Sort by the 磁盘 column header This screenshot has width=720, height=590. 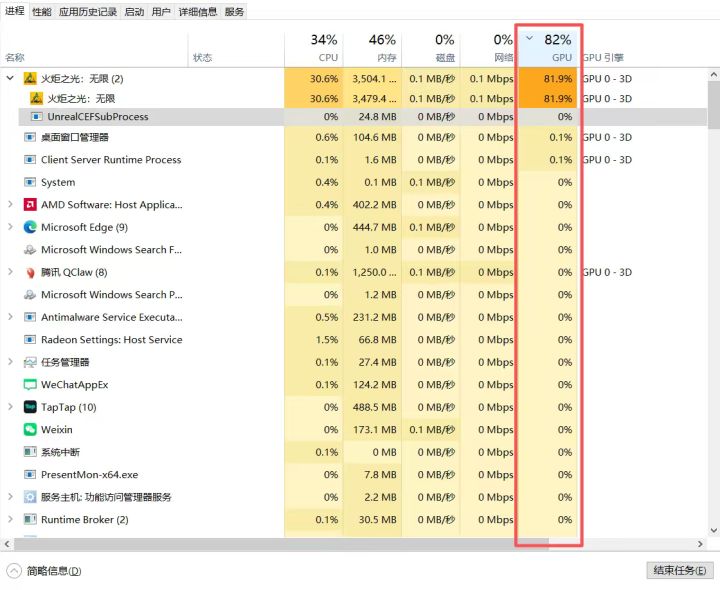pyautogui.click(x=431, y=49)
